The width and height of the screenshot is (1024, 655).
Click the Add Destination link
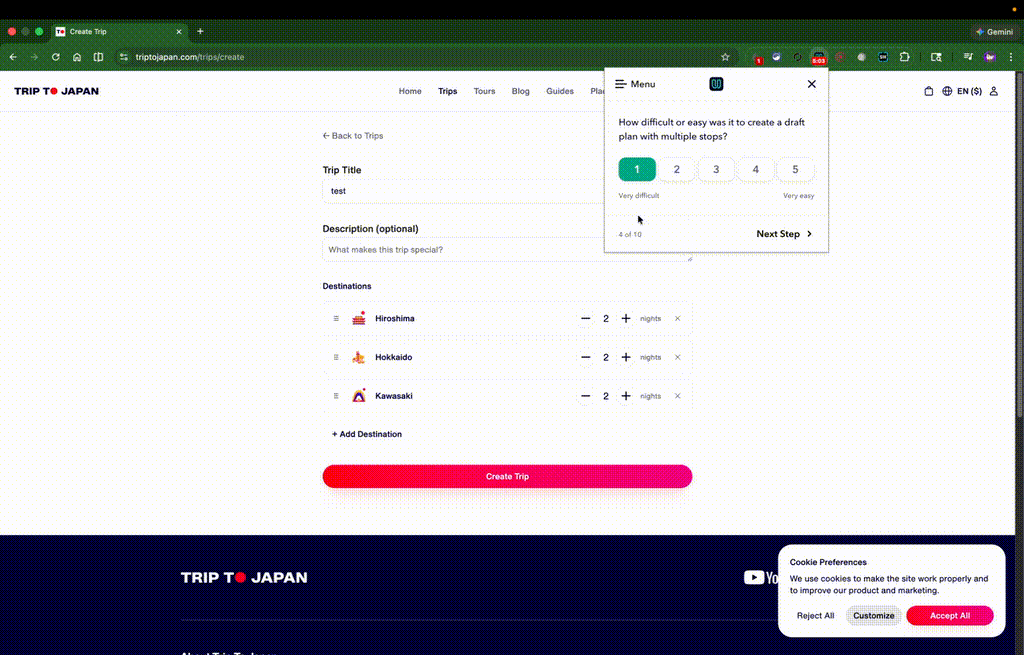(366, 434)
